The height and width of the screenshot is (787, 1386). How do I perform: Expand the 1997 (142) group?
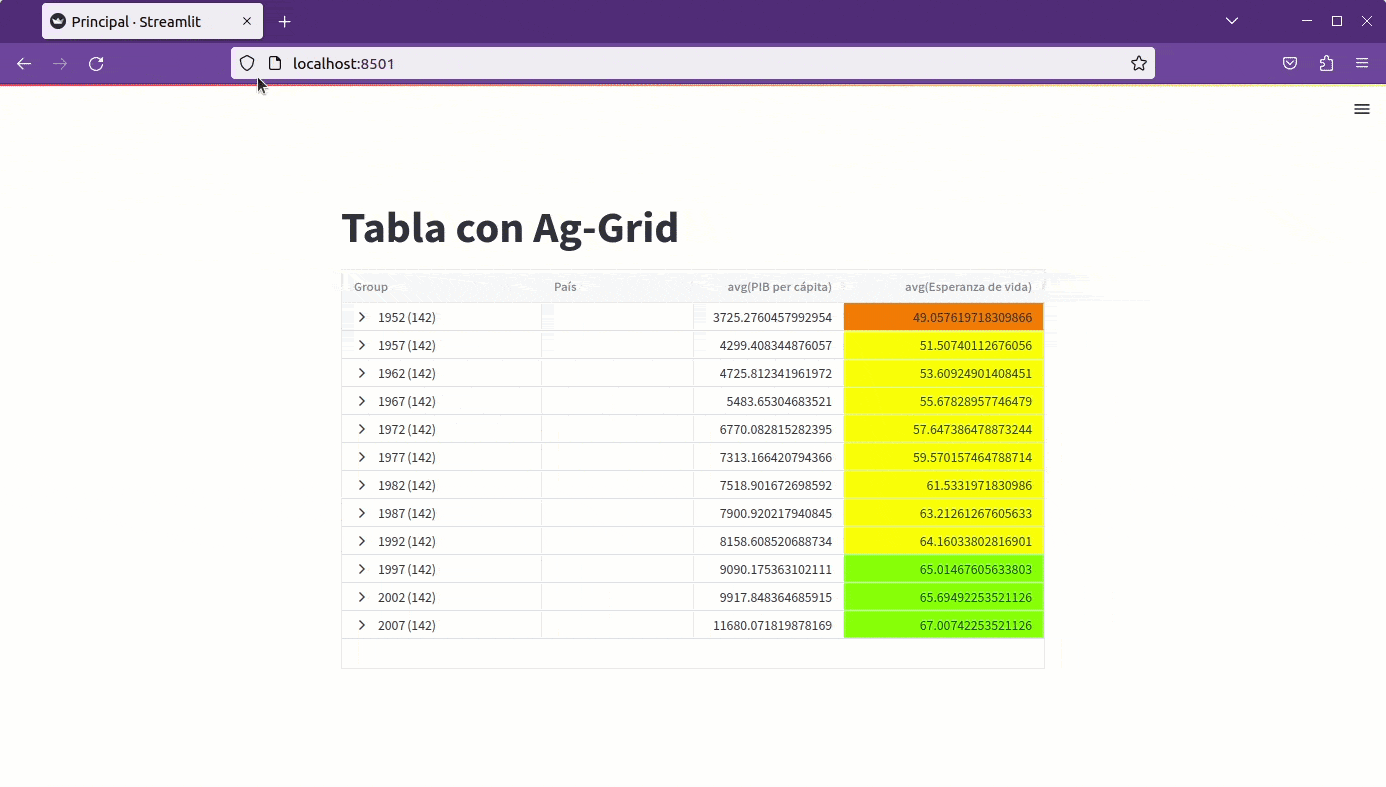[362, 569]
